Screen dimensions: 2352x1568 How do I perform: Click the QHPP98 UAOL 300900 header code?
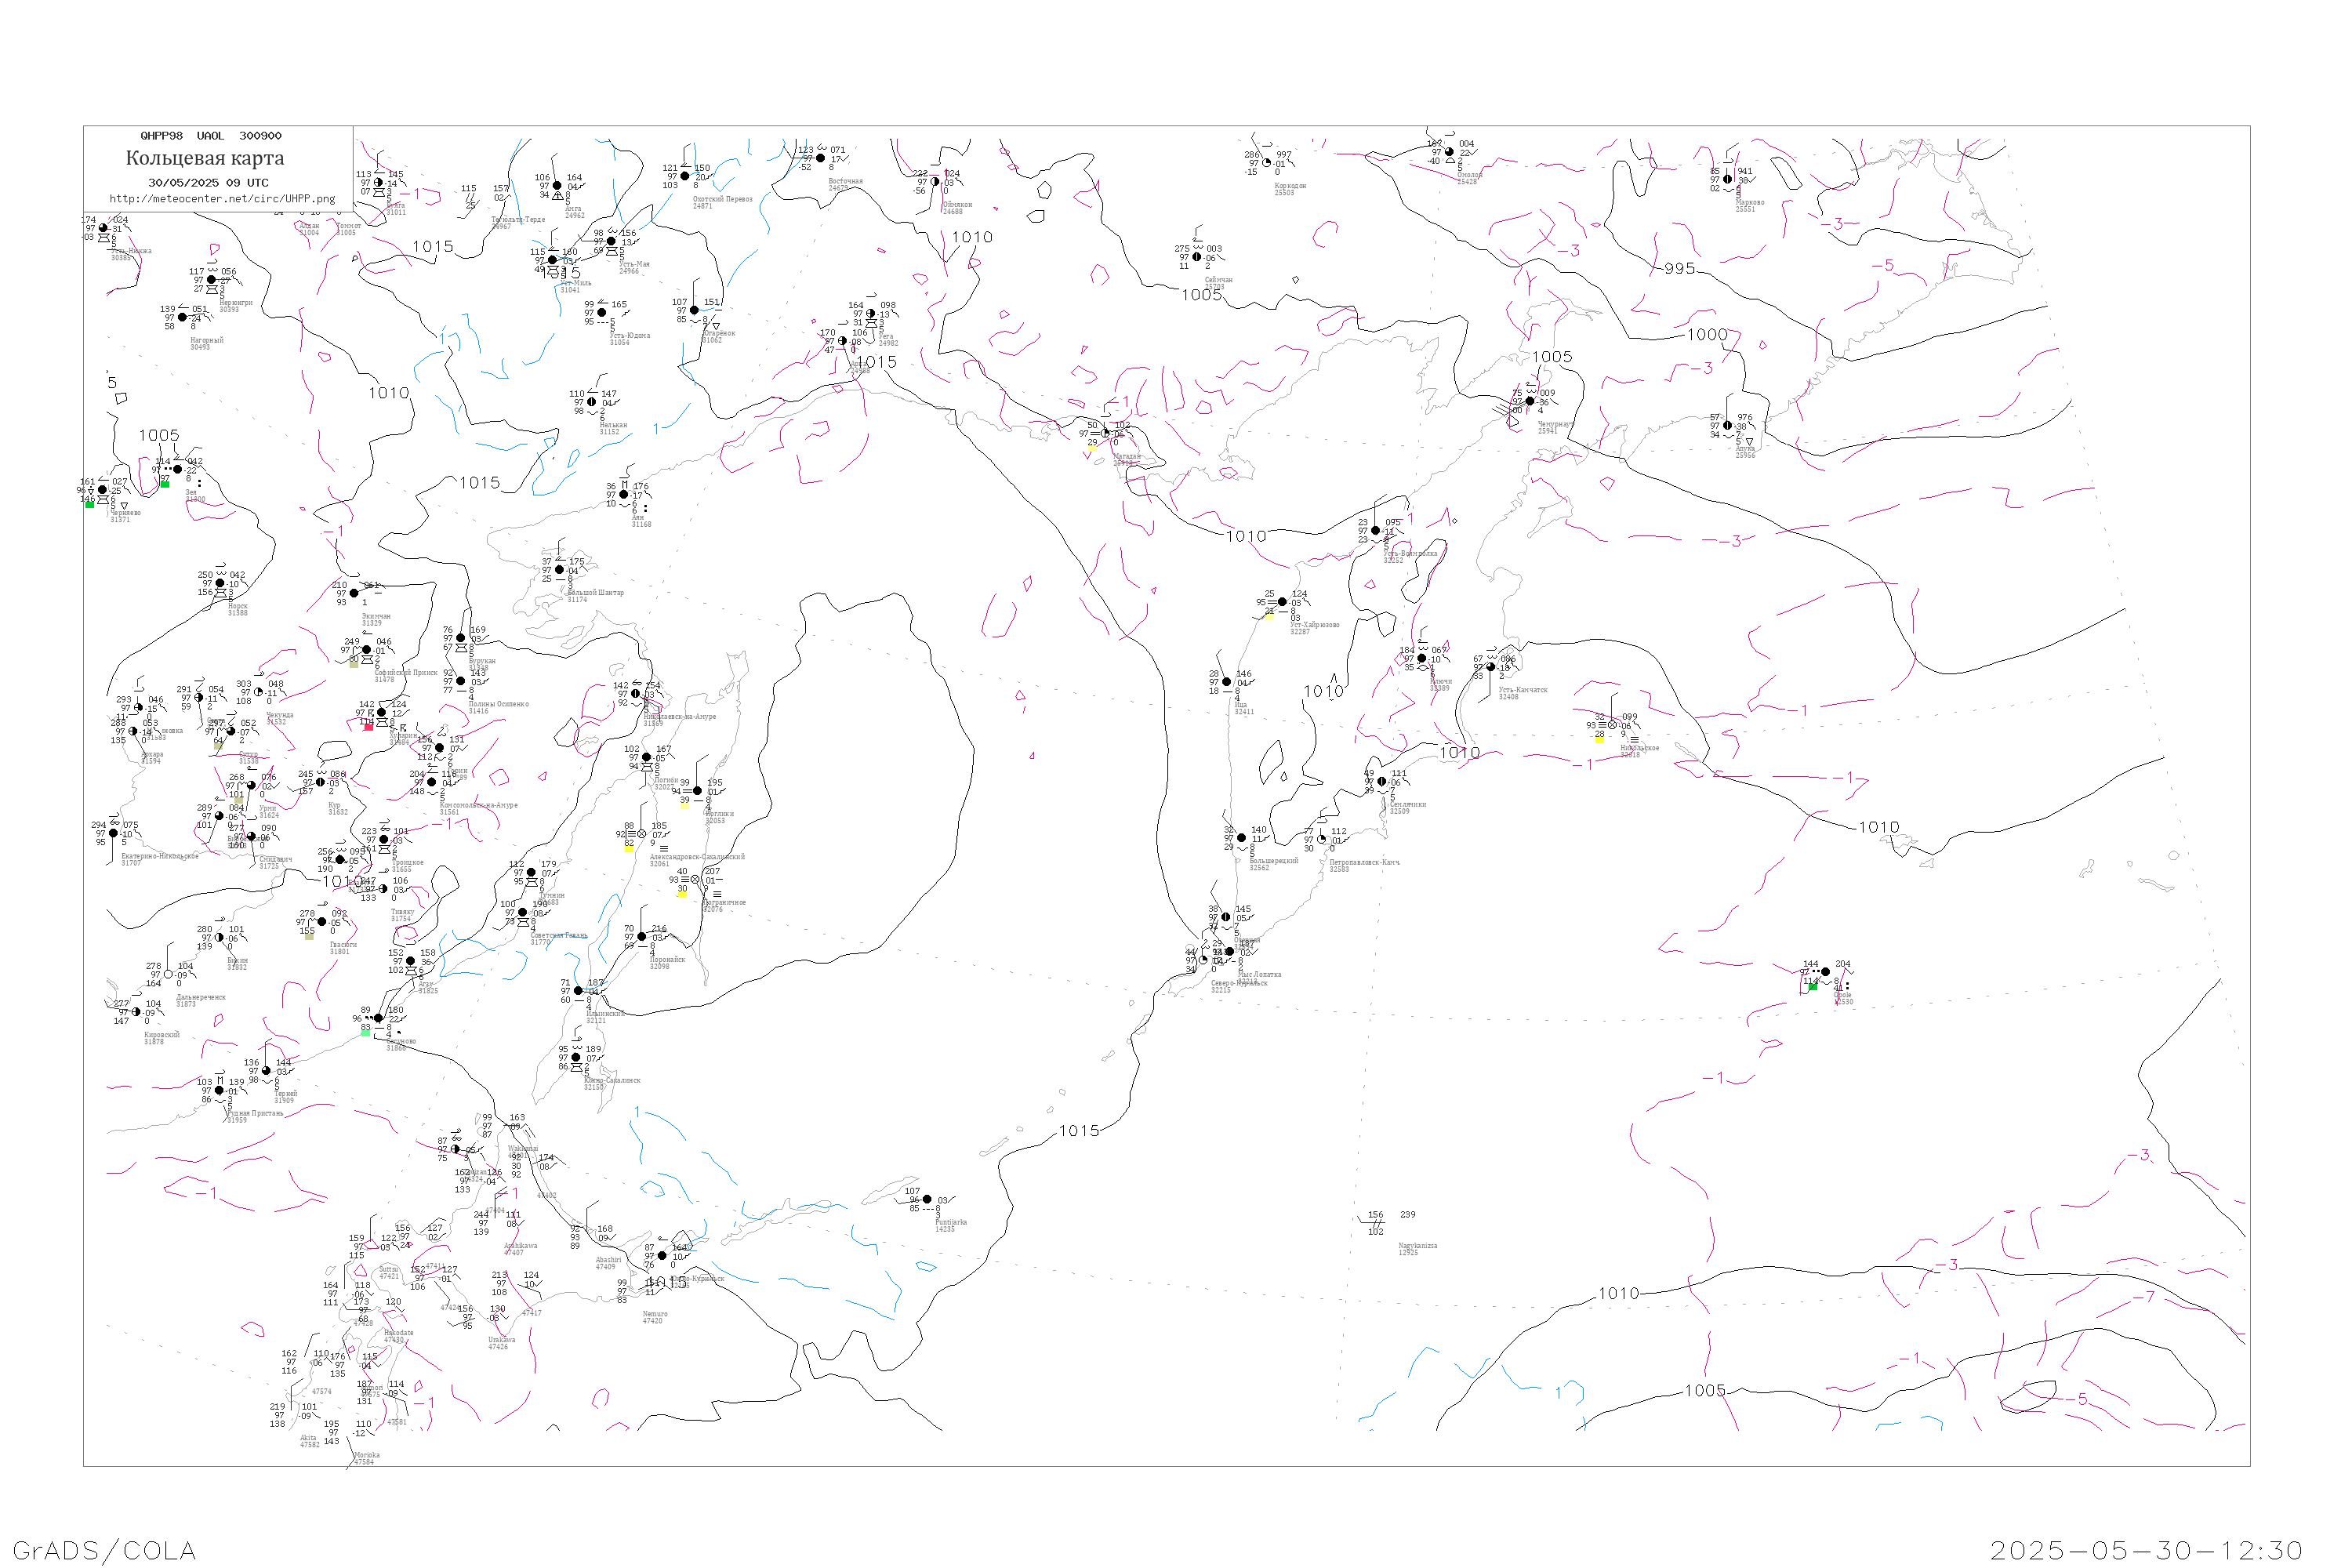(x=210, y=136)
